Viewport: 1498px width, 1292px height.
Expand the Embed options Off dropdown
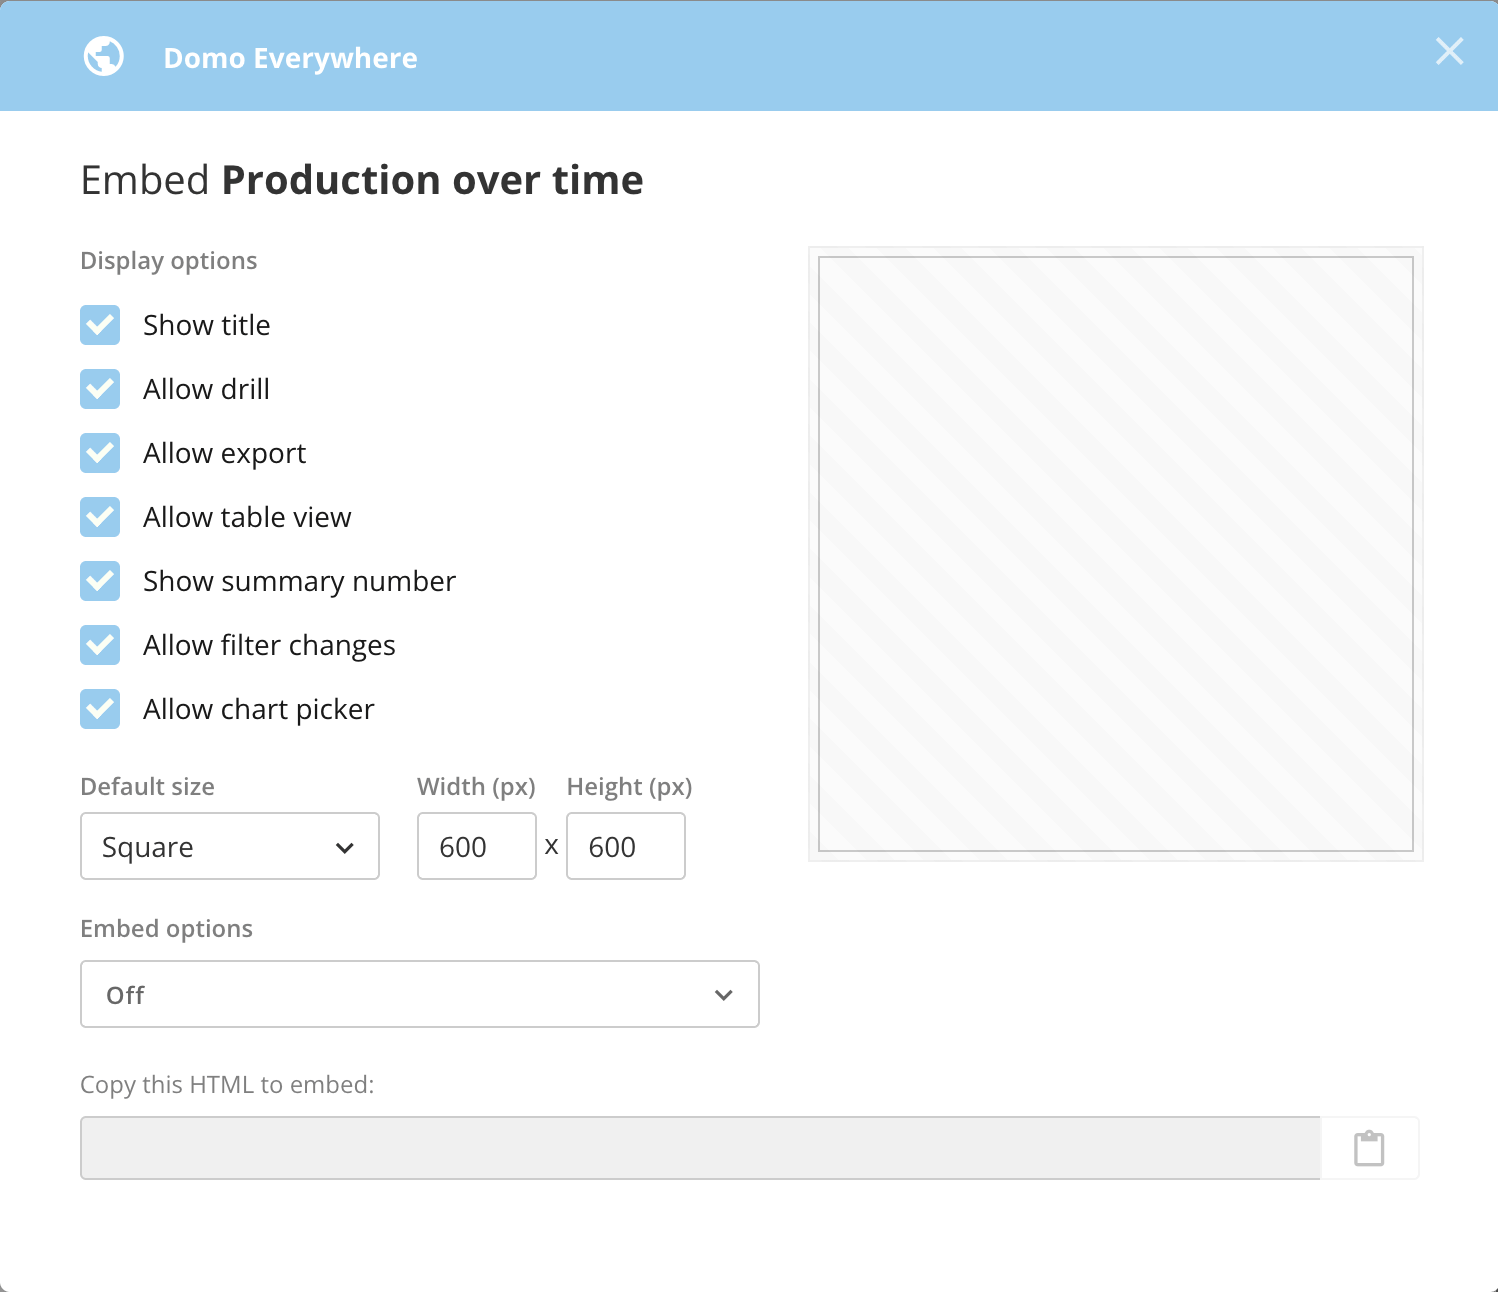(420, 994)
